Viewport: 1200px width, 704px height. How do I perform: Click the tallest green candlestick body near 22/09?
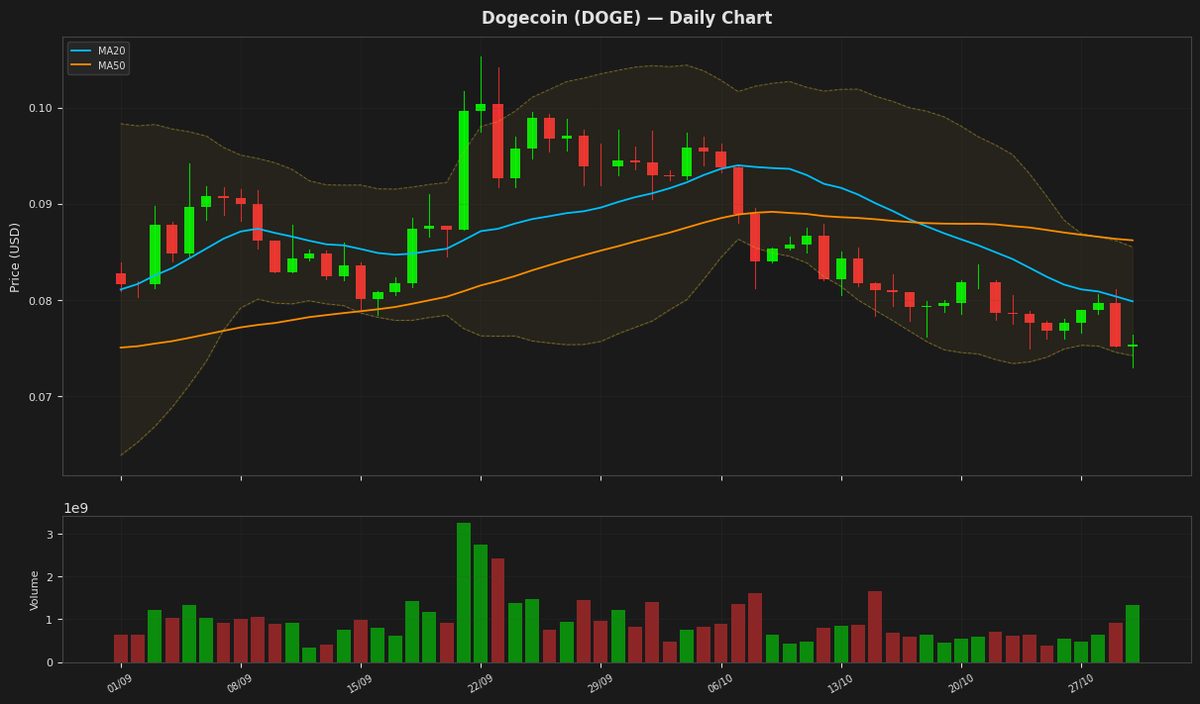point(464,170)
